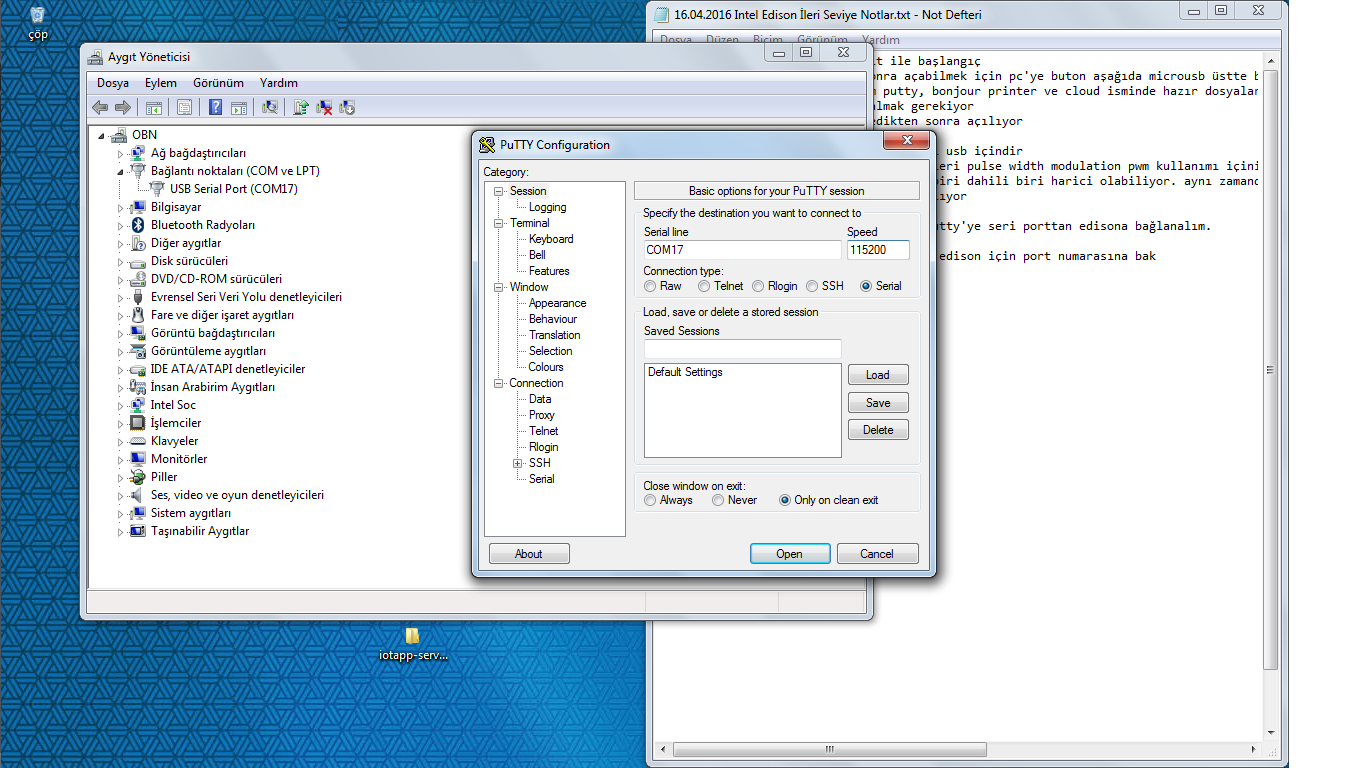The image size is (1366, 768).
Task: Click the DVD/CD-ROM sürücüleri drive icon
Action: pyautogui.click(x=138, y=279)
